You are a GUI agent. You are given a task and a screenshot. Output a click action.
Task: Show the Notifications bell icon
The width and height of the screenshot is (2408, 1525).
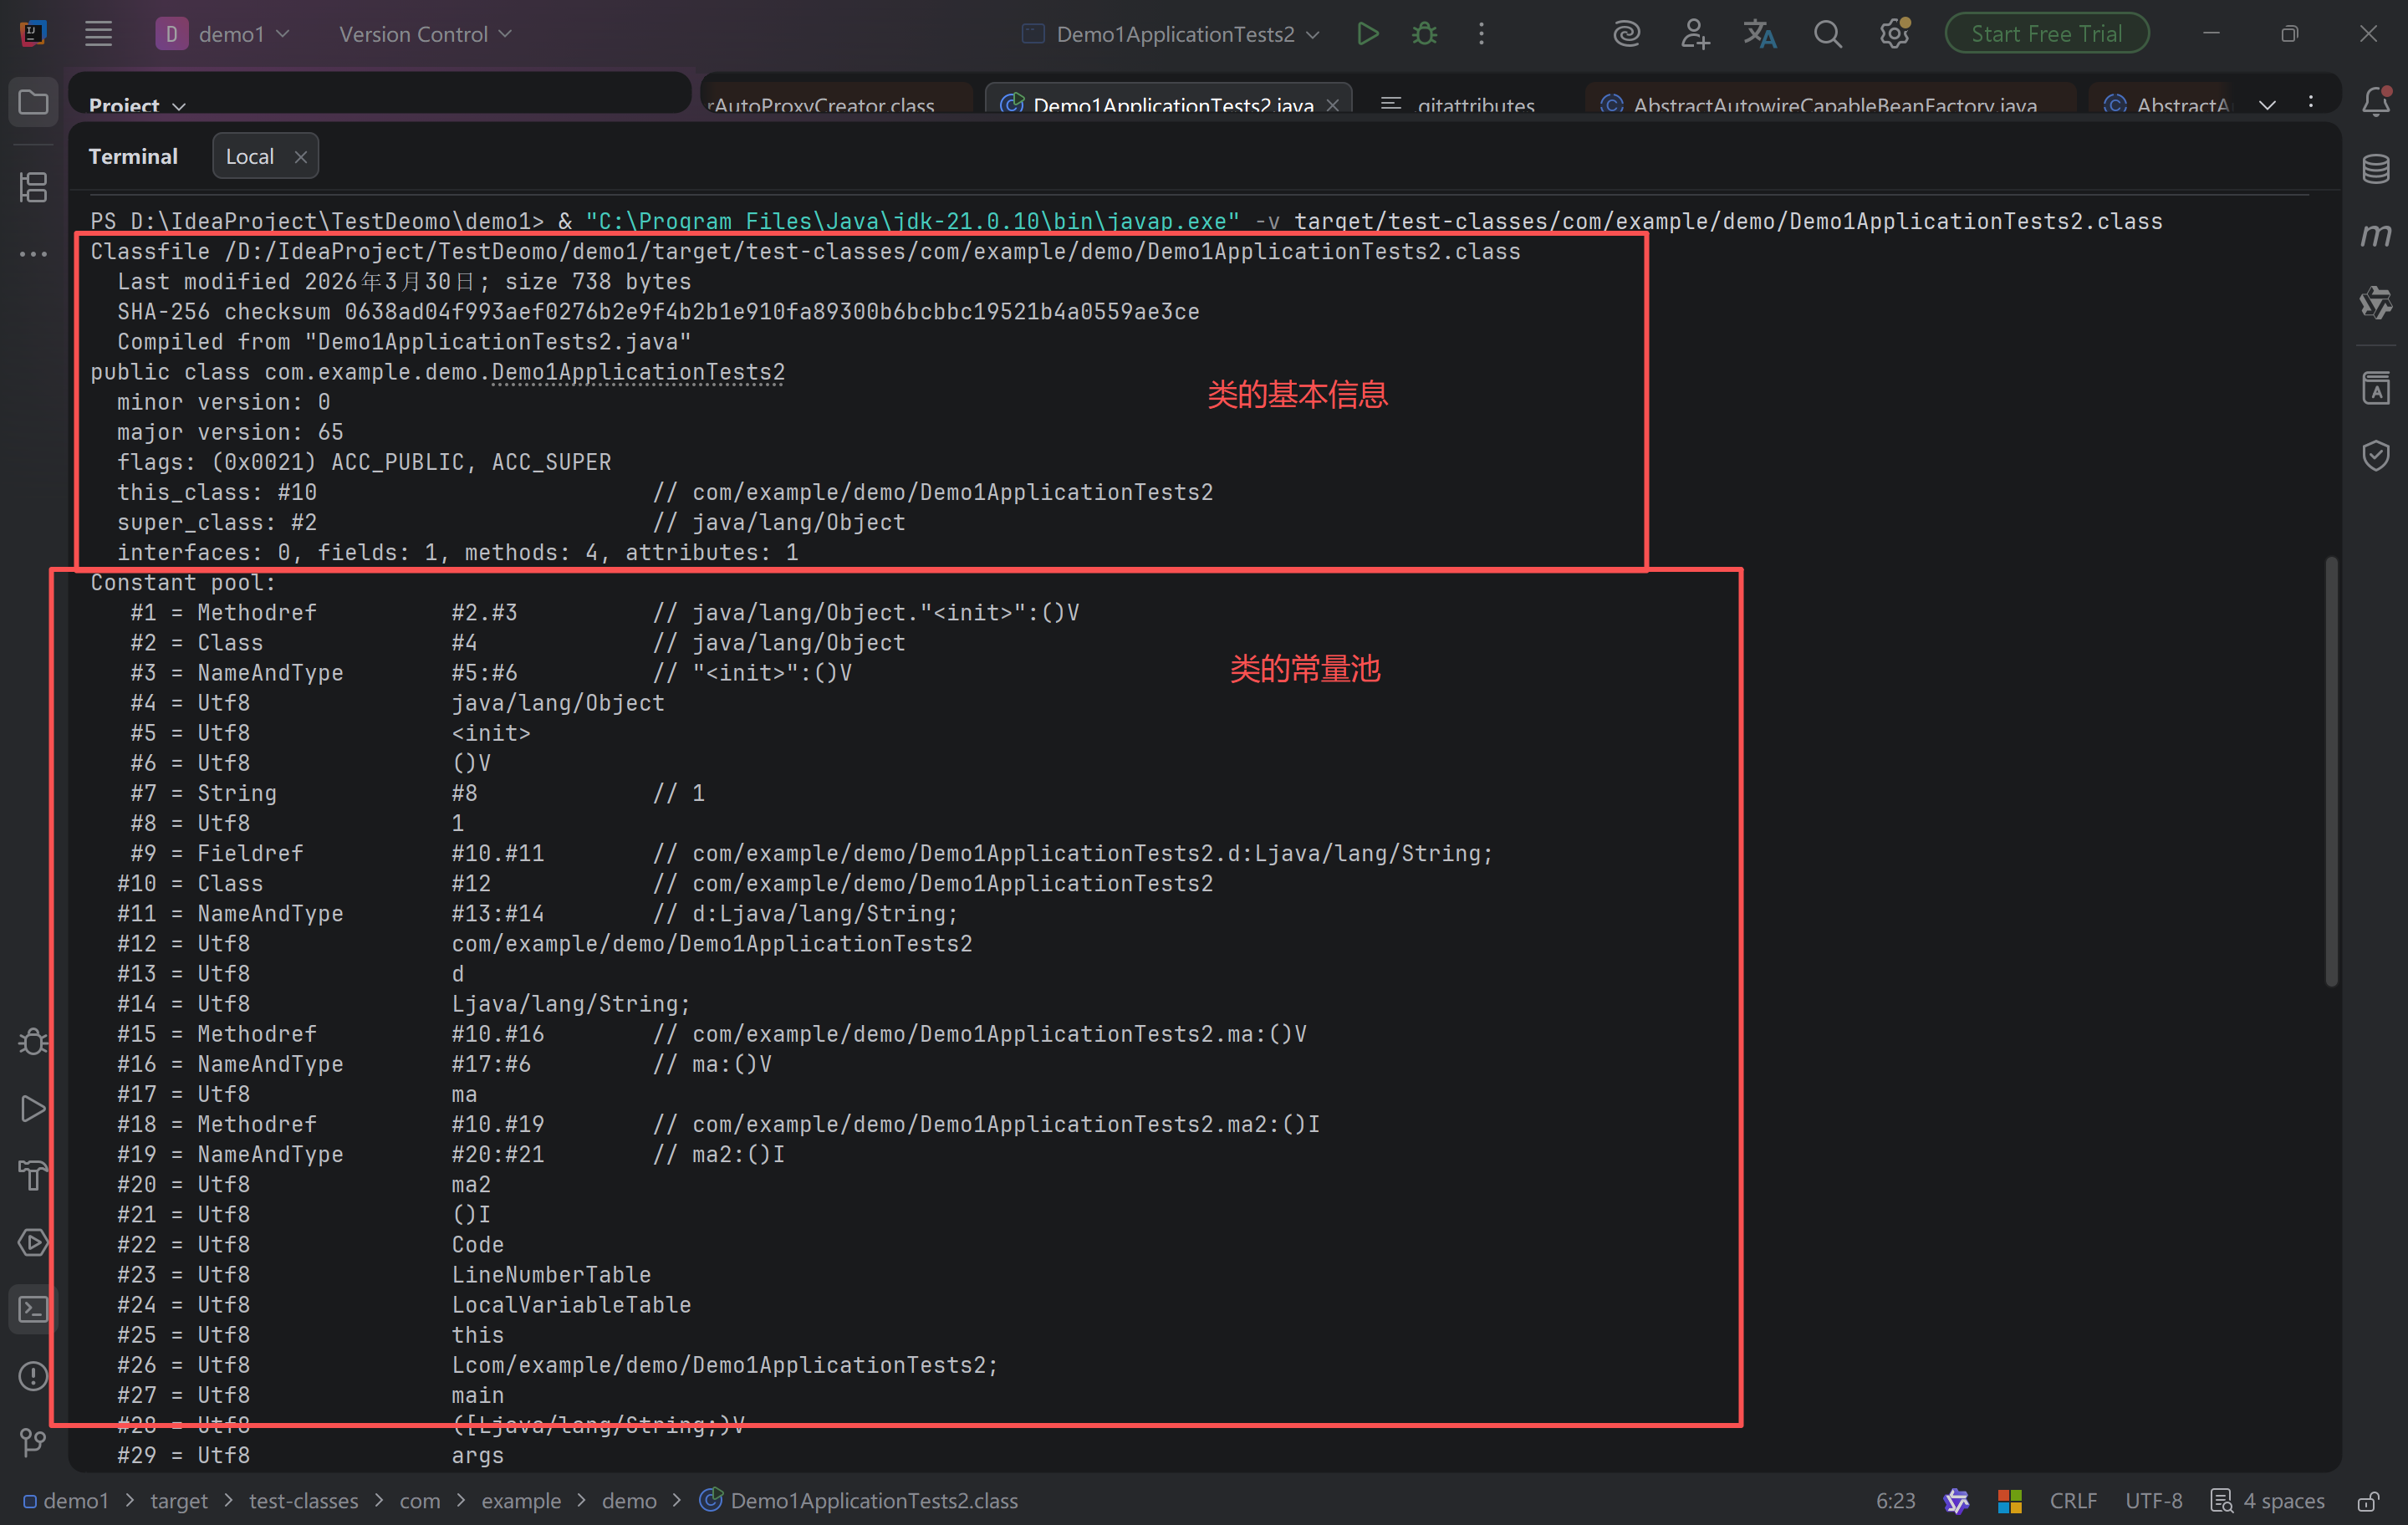pyautogui.click(x=2376, y=101)
